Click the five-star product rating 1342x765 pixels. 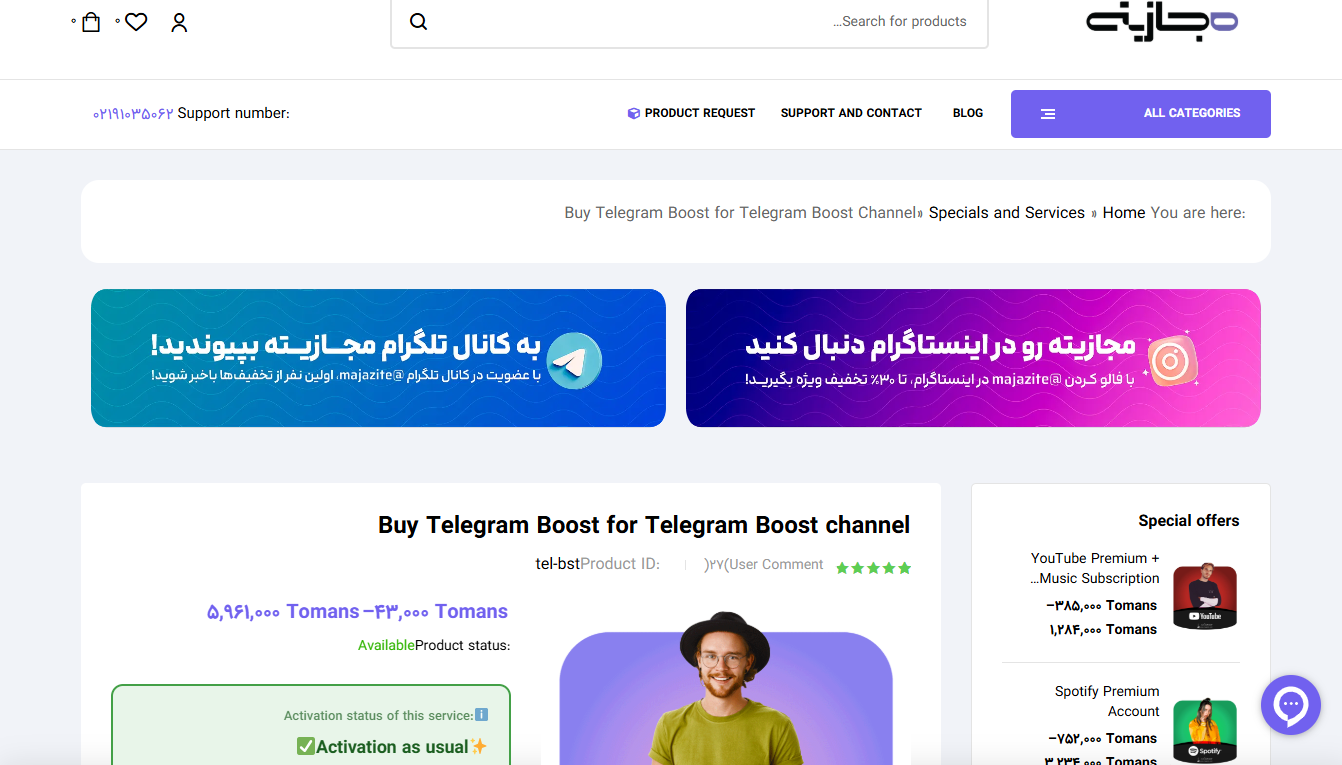click(x=873, y=568)
